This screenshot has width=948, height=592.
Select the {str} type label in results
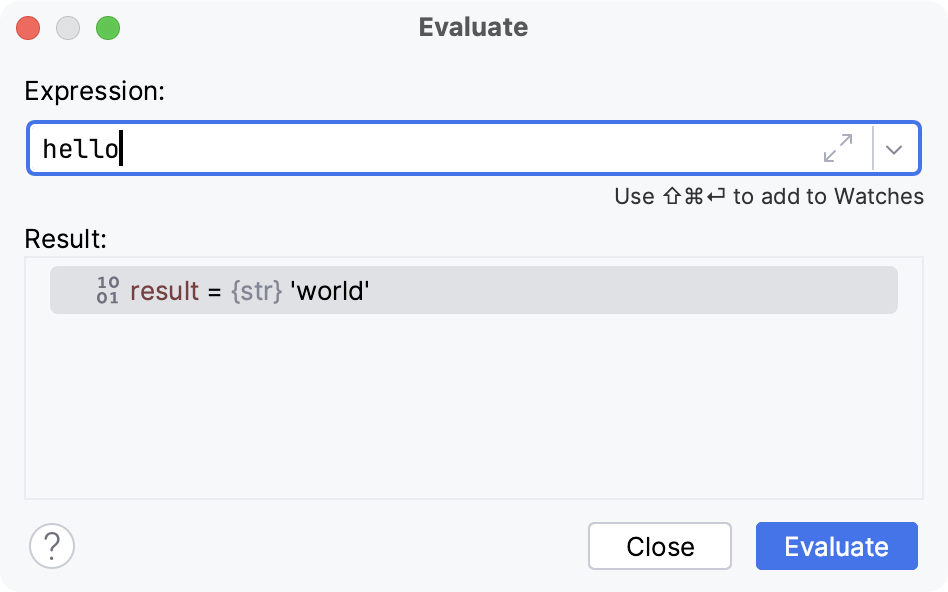(x=263, y=290)
